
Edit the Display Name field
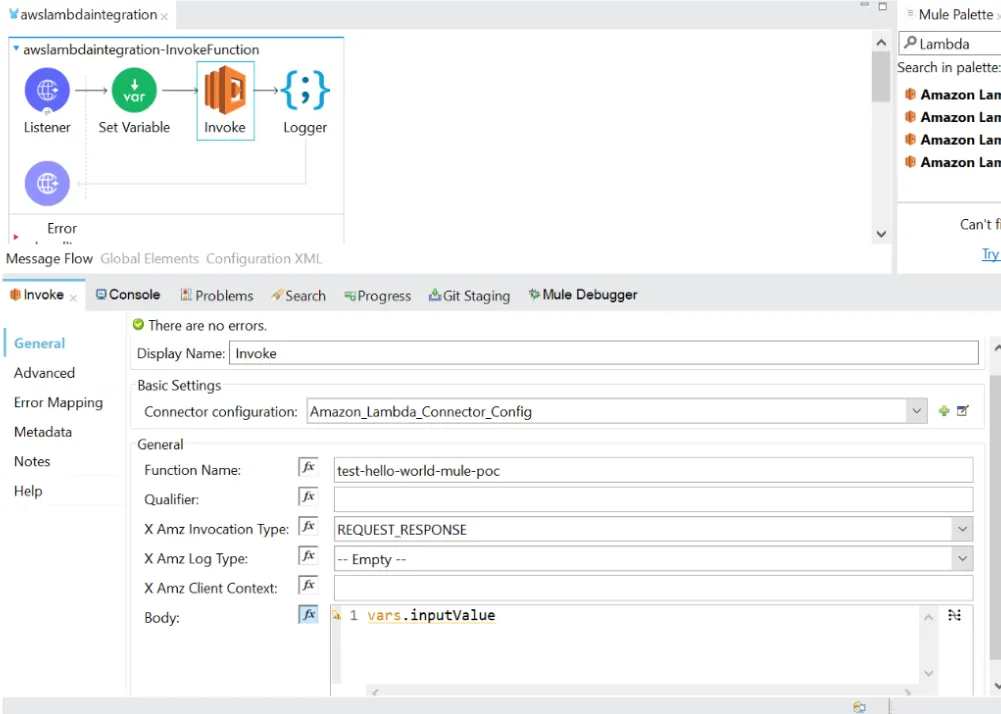tap(603, 353)
